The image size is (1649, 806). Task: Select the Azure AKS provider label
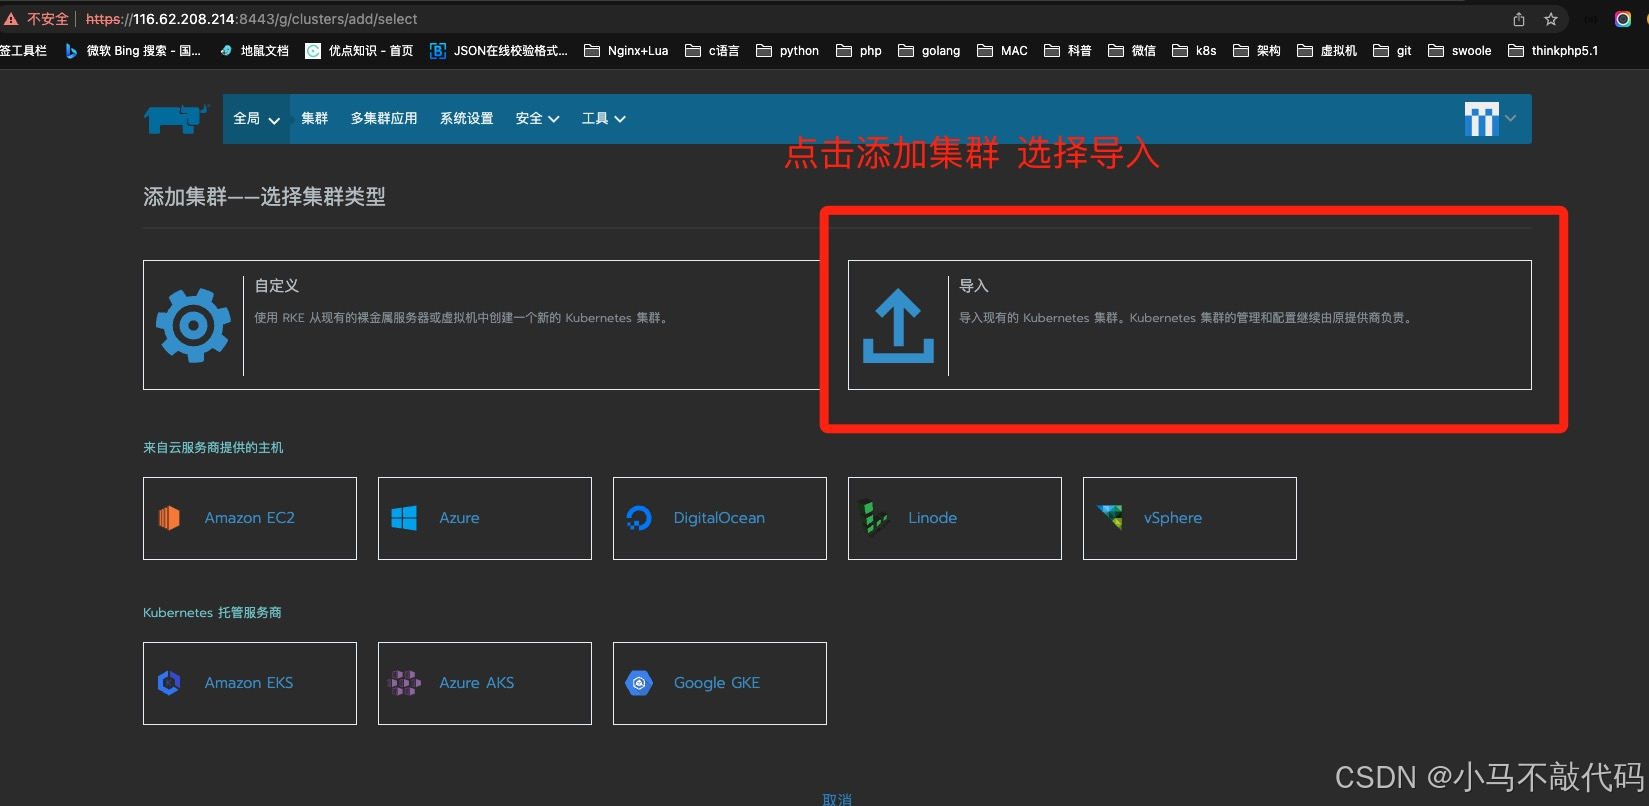click(477, 683)
